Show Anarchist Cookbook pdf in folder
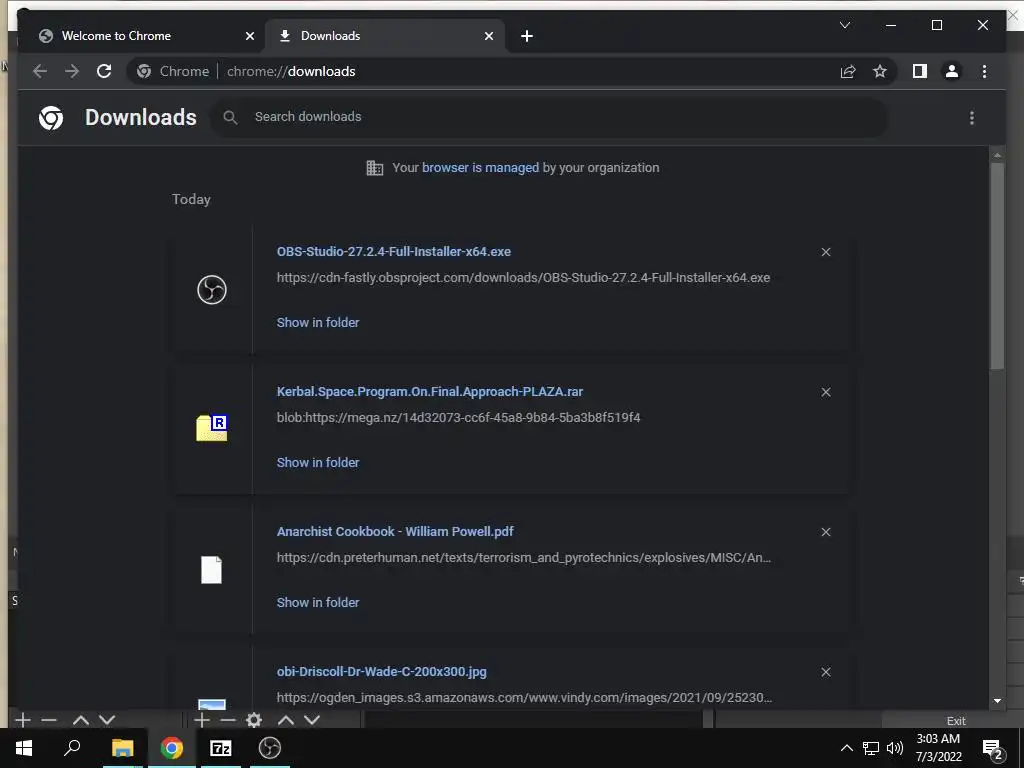The image size is (1024, 768). click(318, 602)
